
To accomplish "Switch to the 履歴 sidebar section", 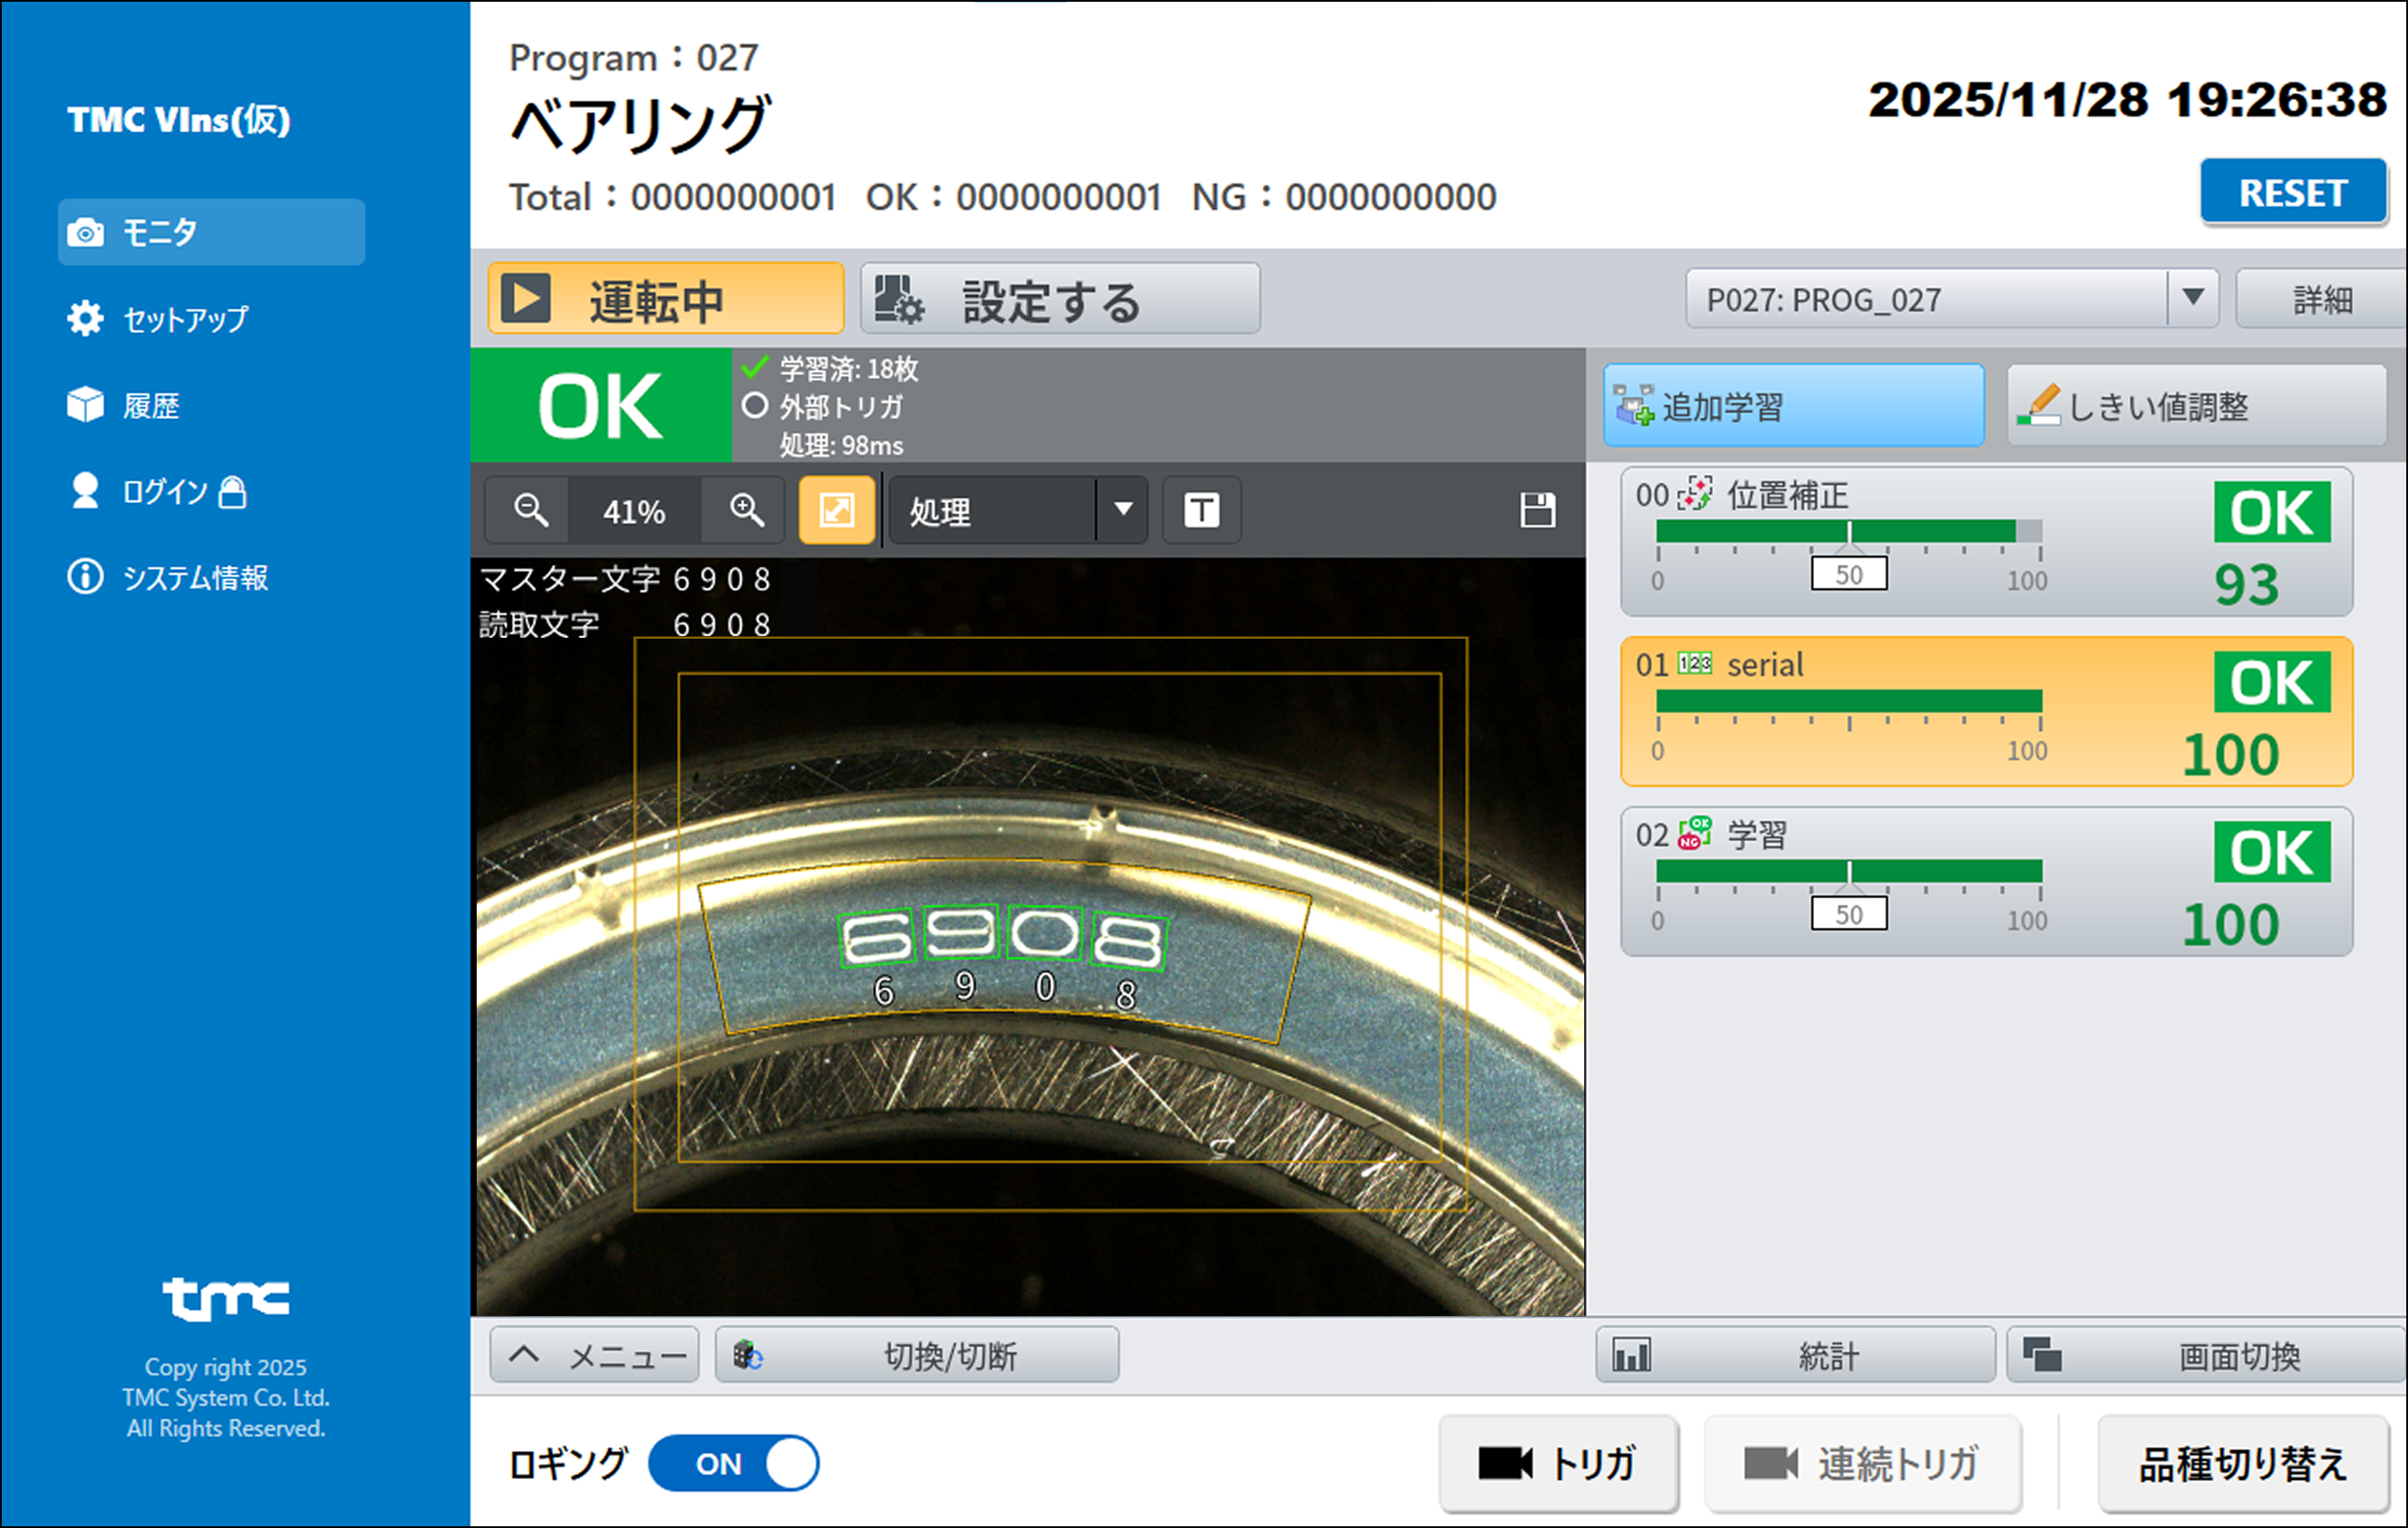I will (x=150, y=405).
